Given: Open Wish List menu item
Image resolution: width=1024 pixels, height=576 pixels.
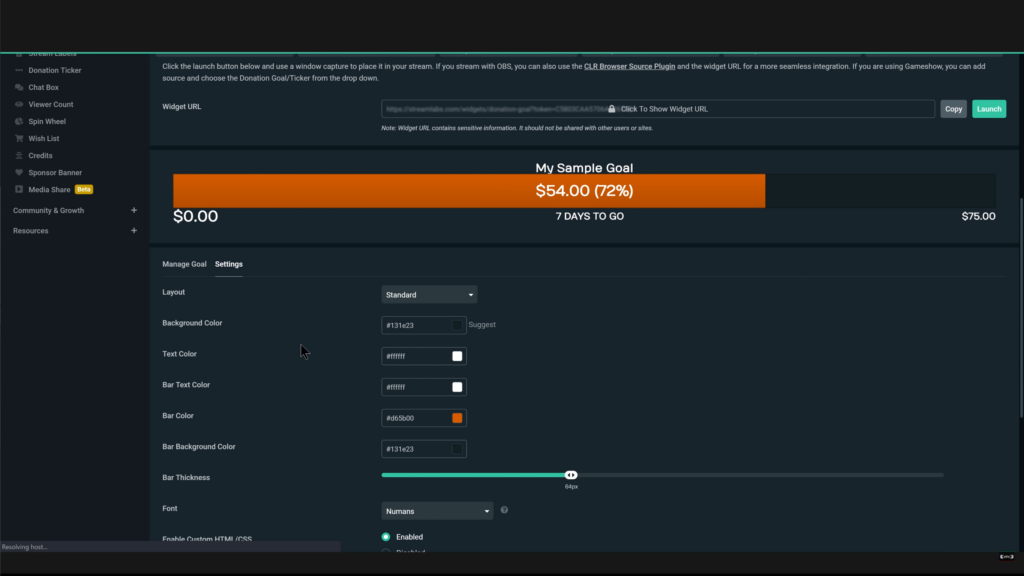Looking at the screenshot, I should (44, 138).
